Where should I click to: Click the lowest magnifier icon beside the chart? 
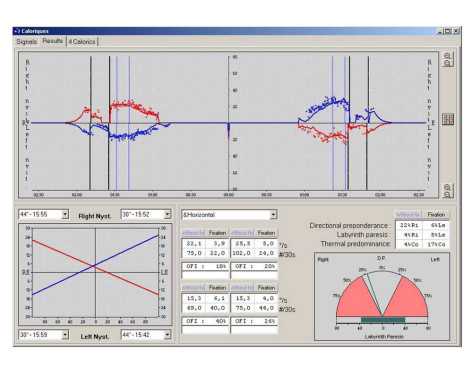point(447,194)
